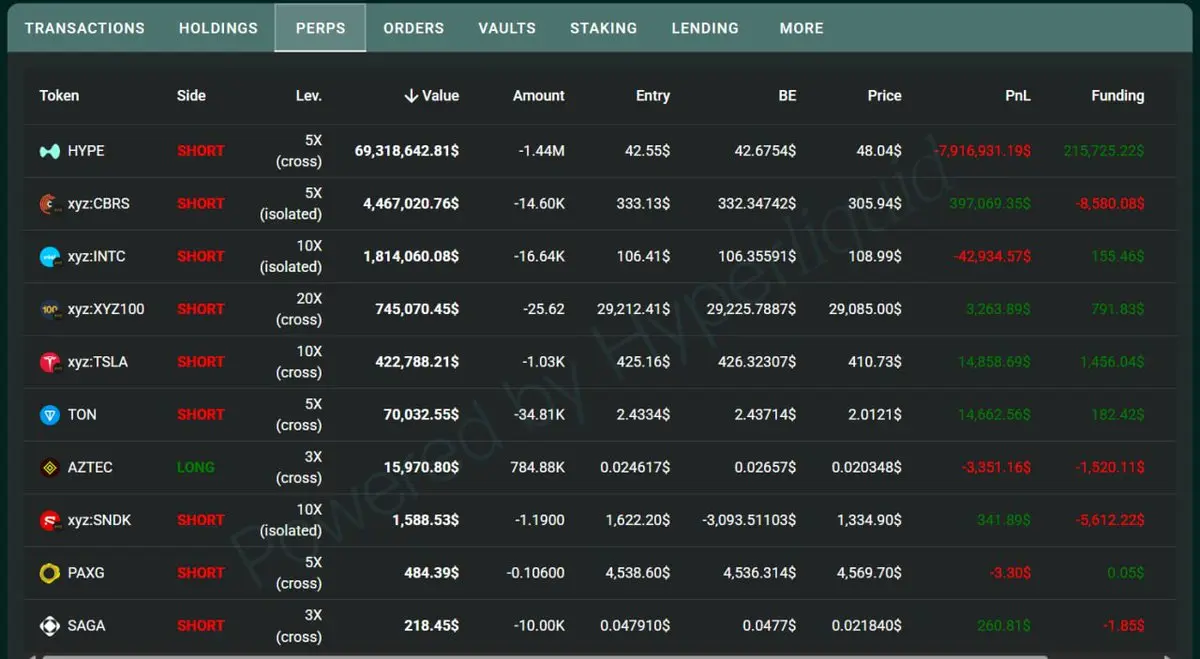Image resolution: width=1200 pixels, height=659 pixels.
Task: Click xyz:XYZ100 price 29,085.00$
Action: click(x=865, y=309)
